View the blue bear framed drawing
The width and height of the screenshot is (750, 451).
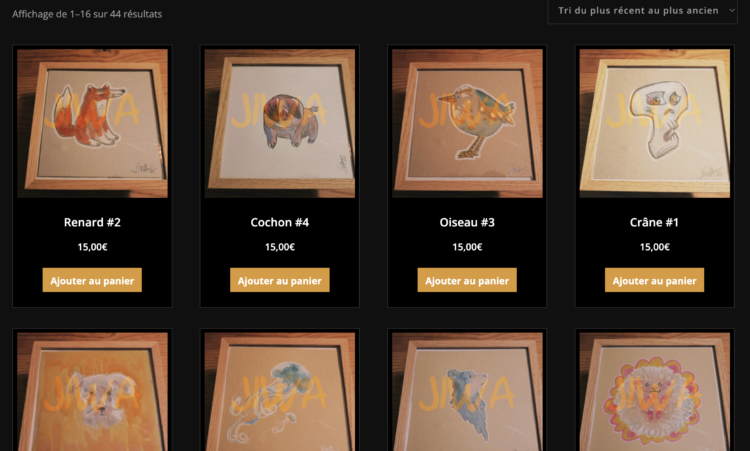pyautogui.click(x=467, y=392)
